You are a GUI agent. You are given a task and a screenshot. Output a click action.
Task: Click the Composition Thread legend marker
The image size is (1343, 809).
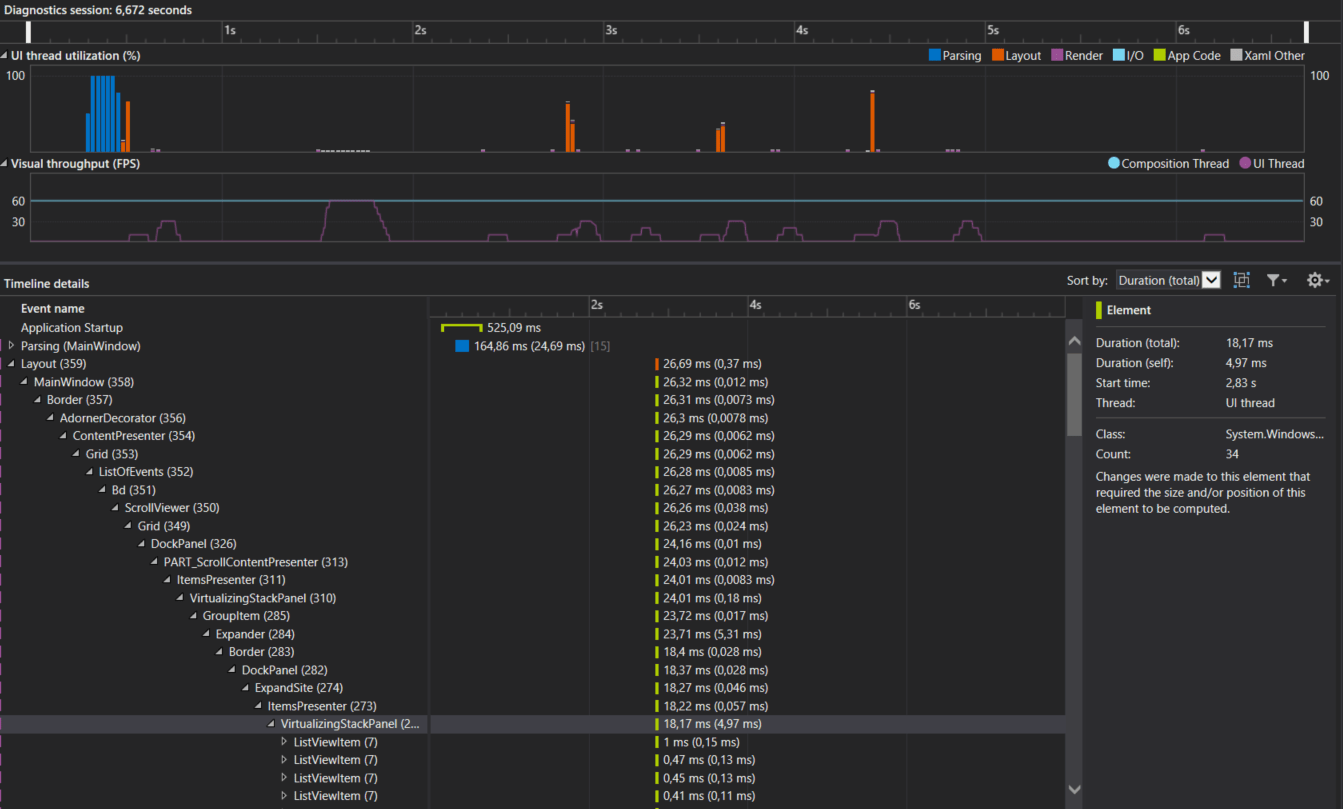pos(1113,163)
